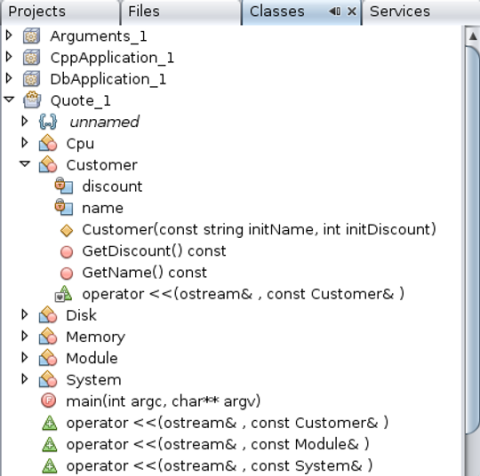Screen dimensions: 480x476
Task: Click the main function F icon
Action: click(x=49, y=401)
